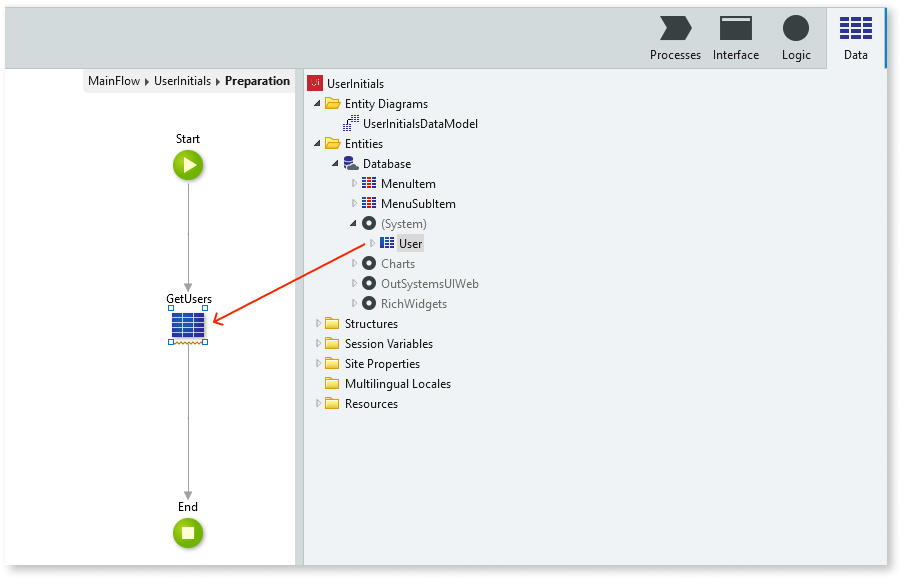Navigate to UserInitials in breadcrumb
902x580 pixels.
tap(182, 81)
